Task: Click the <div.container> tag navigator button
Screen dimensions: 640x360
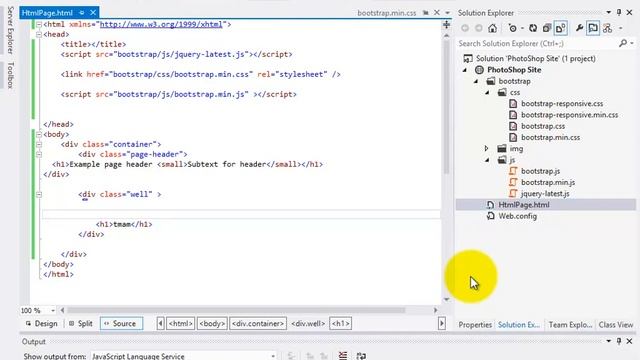Action: click(258, 324)
